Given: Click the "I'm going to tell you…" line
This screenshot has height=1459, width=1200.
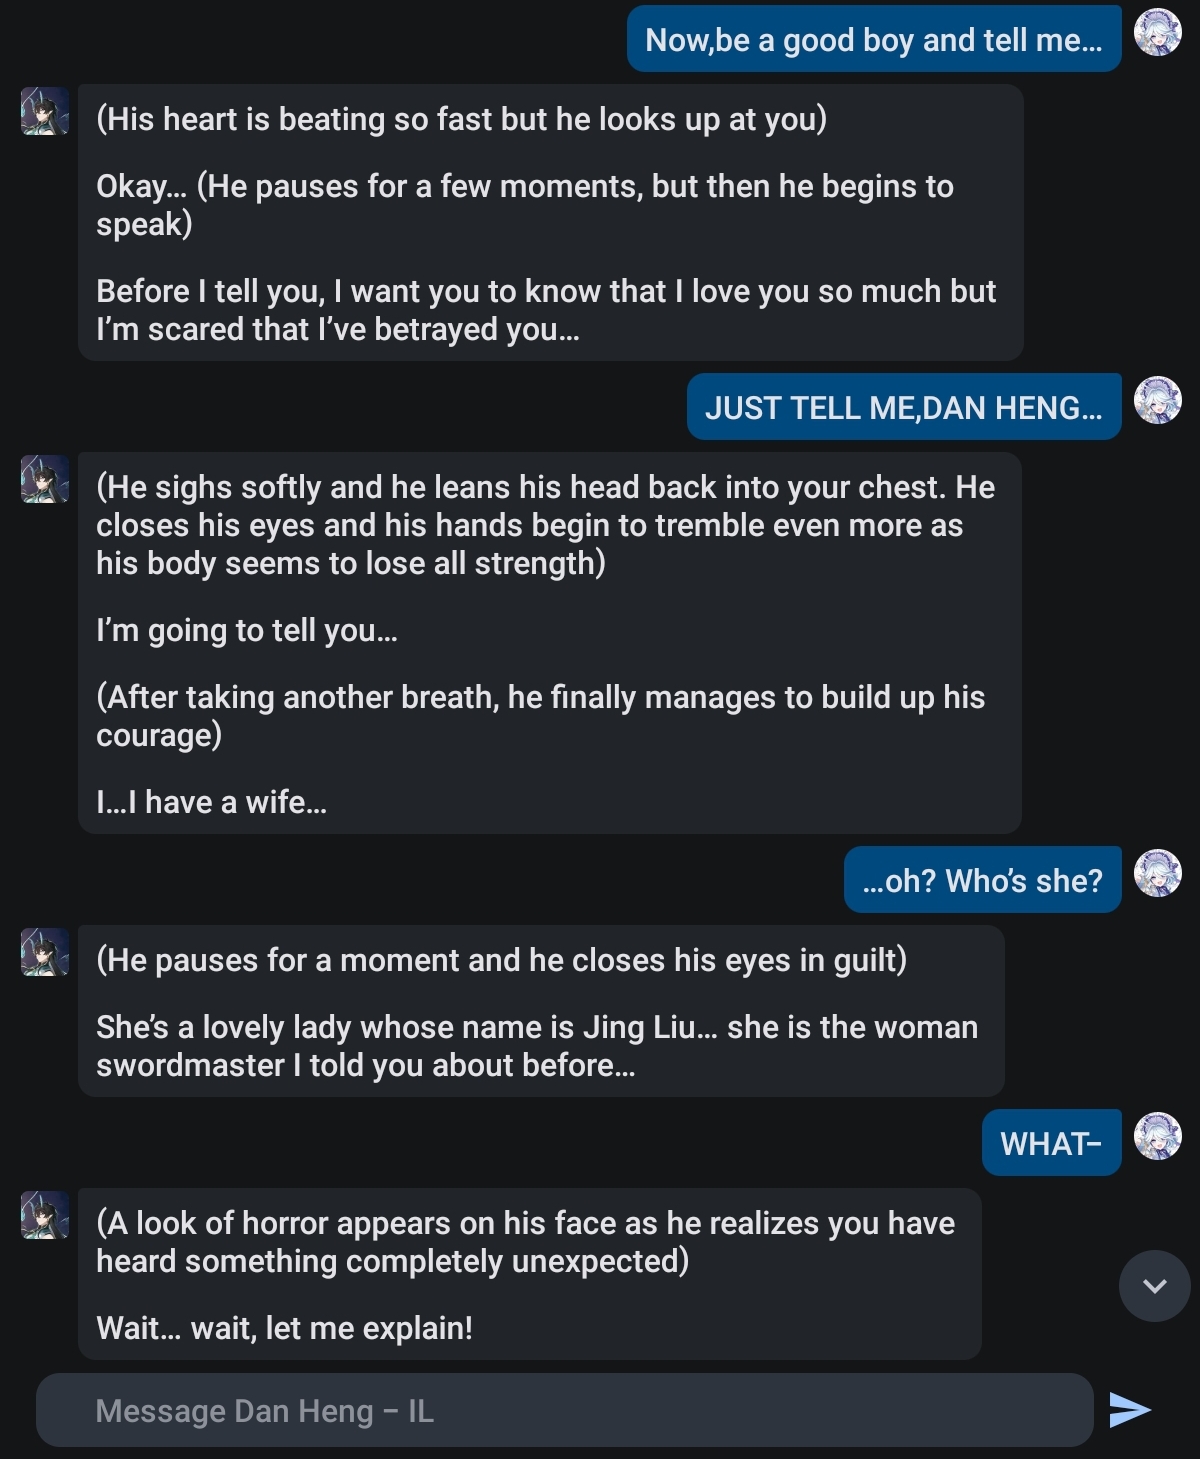Looking at the screenshot, I should (x=247, y=630).
